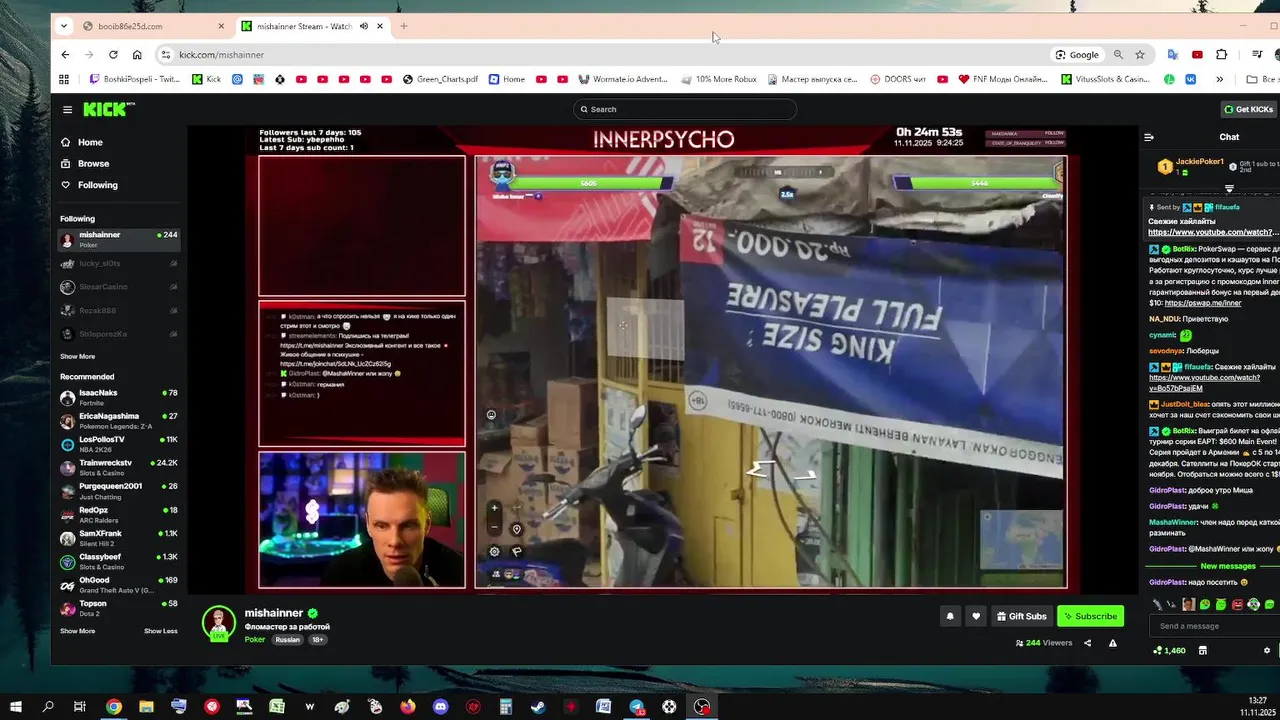Click the notification bell under the stream

point(950,616)
